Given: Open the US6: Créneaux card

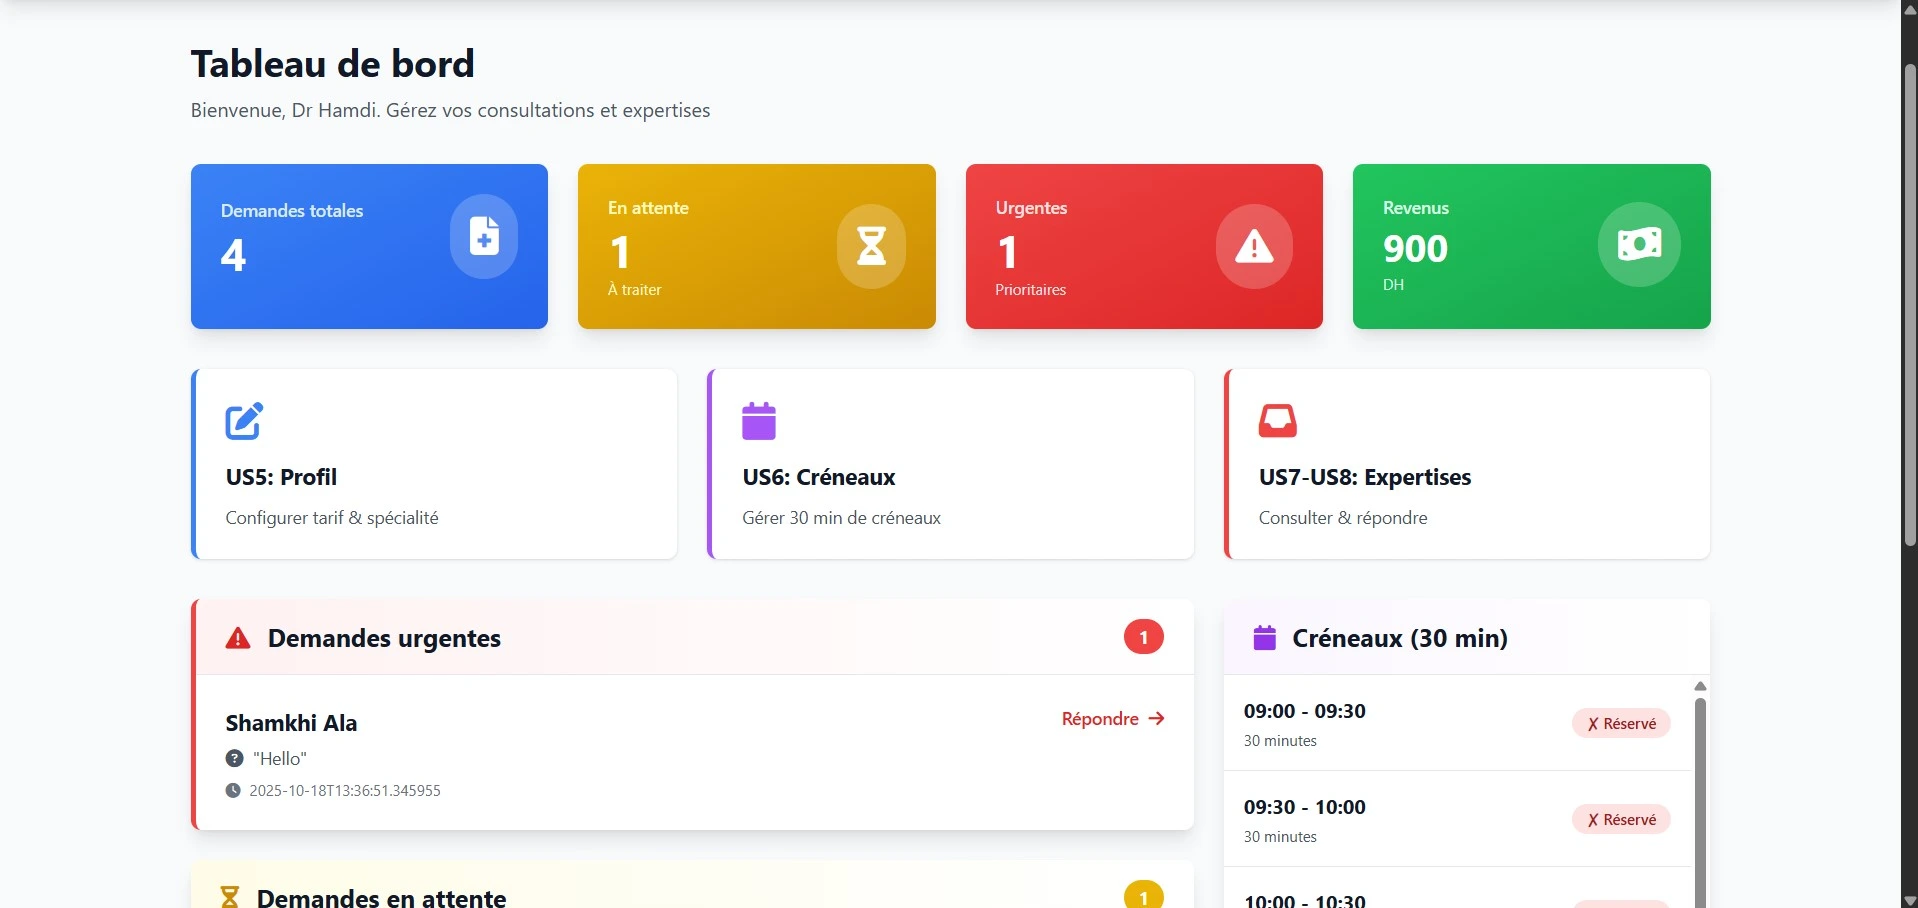Looking at the screenshot, I should (951, 464).
